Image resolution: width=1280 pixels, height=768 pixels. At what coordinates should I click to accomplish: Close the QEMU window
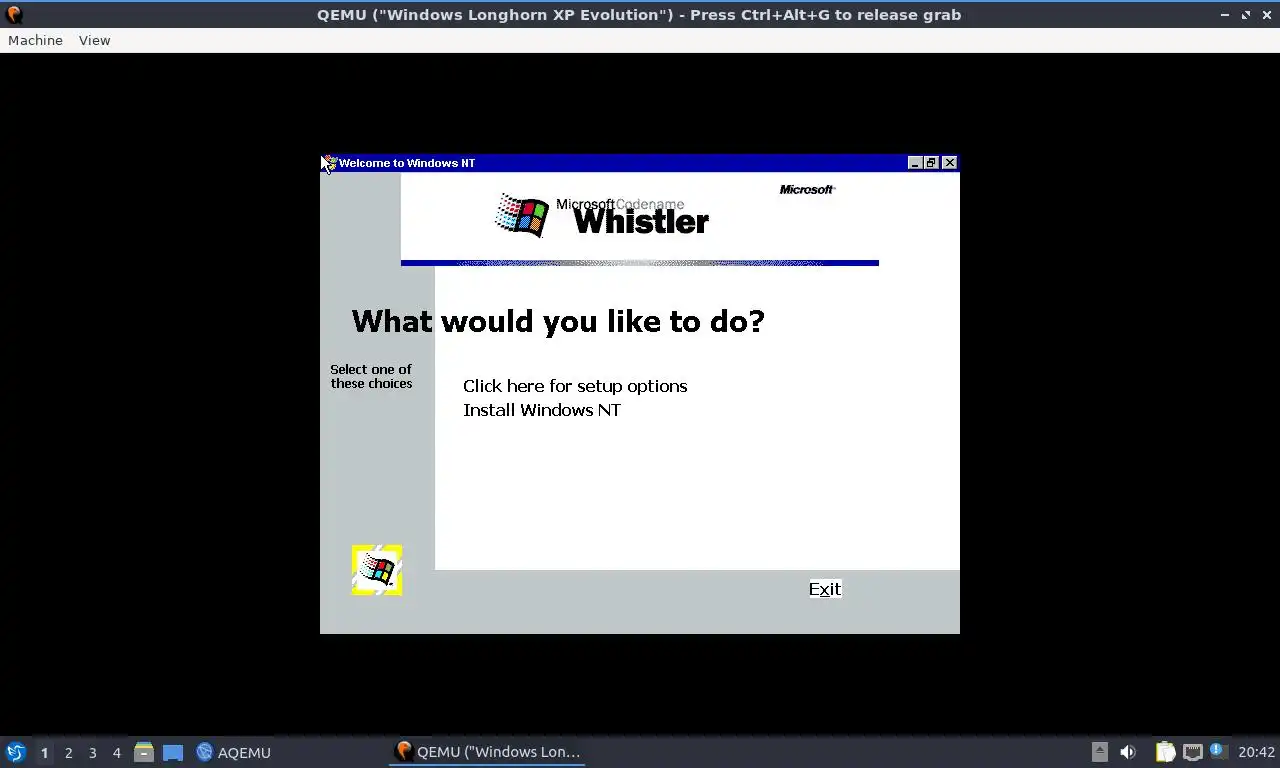(1266, 15)
